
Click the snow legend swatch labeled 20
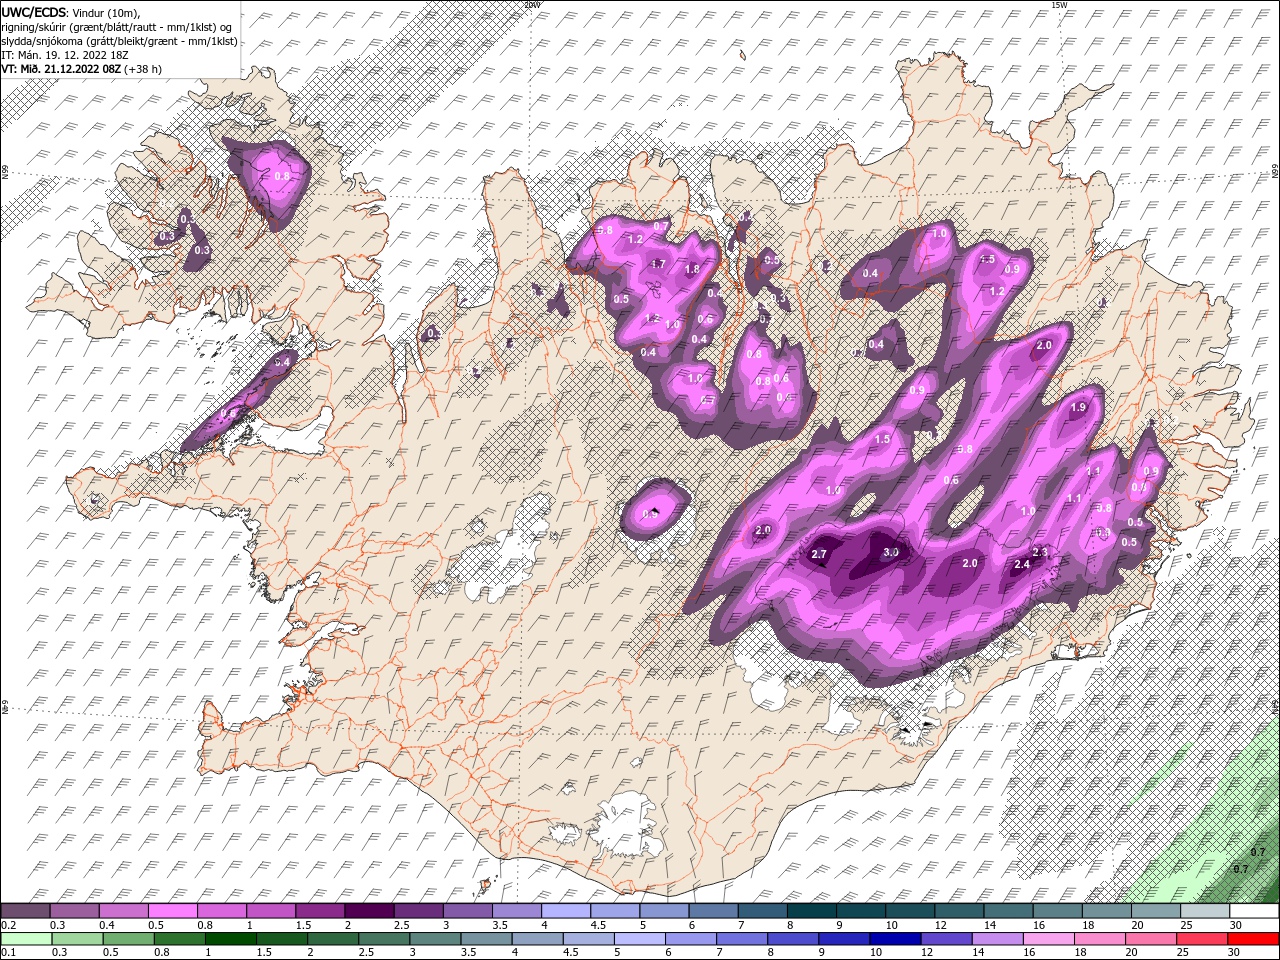[x=1155, y=911]
